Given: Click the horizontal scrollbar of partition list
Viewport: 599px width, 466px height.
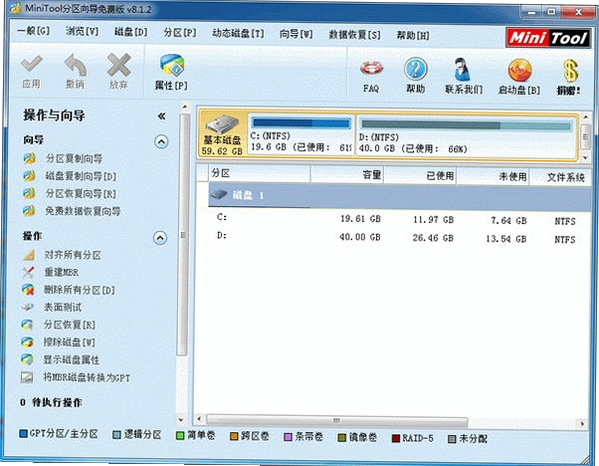Looking at the screenshot, I should 337,421.
